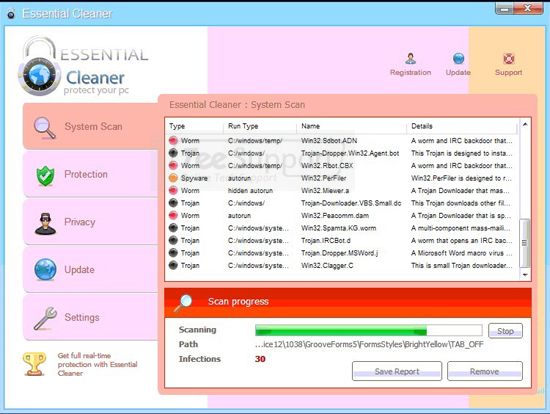This screenshot has height=414, width=550.
Task: Click the scan list scrollbar up arrow
Action: (x=525, y=124)
